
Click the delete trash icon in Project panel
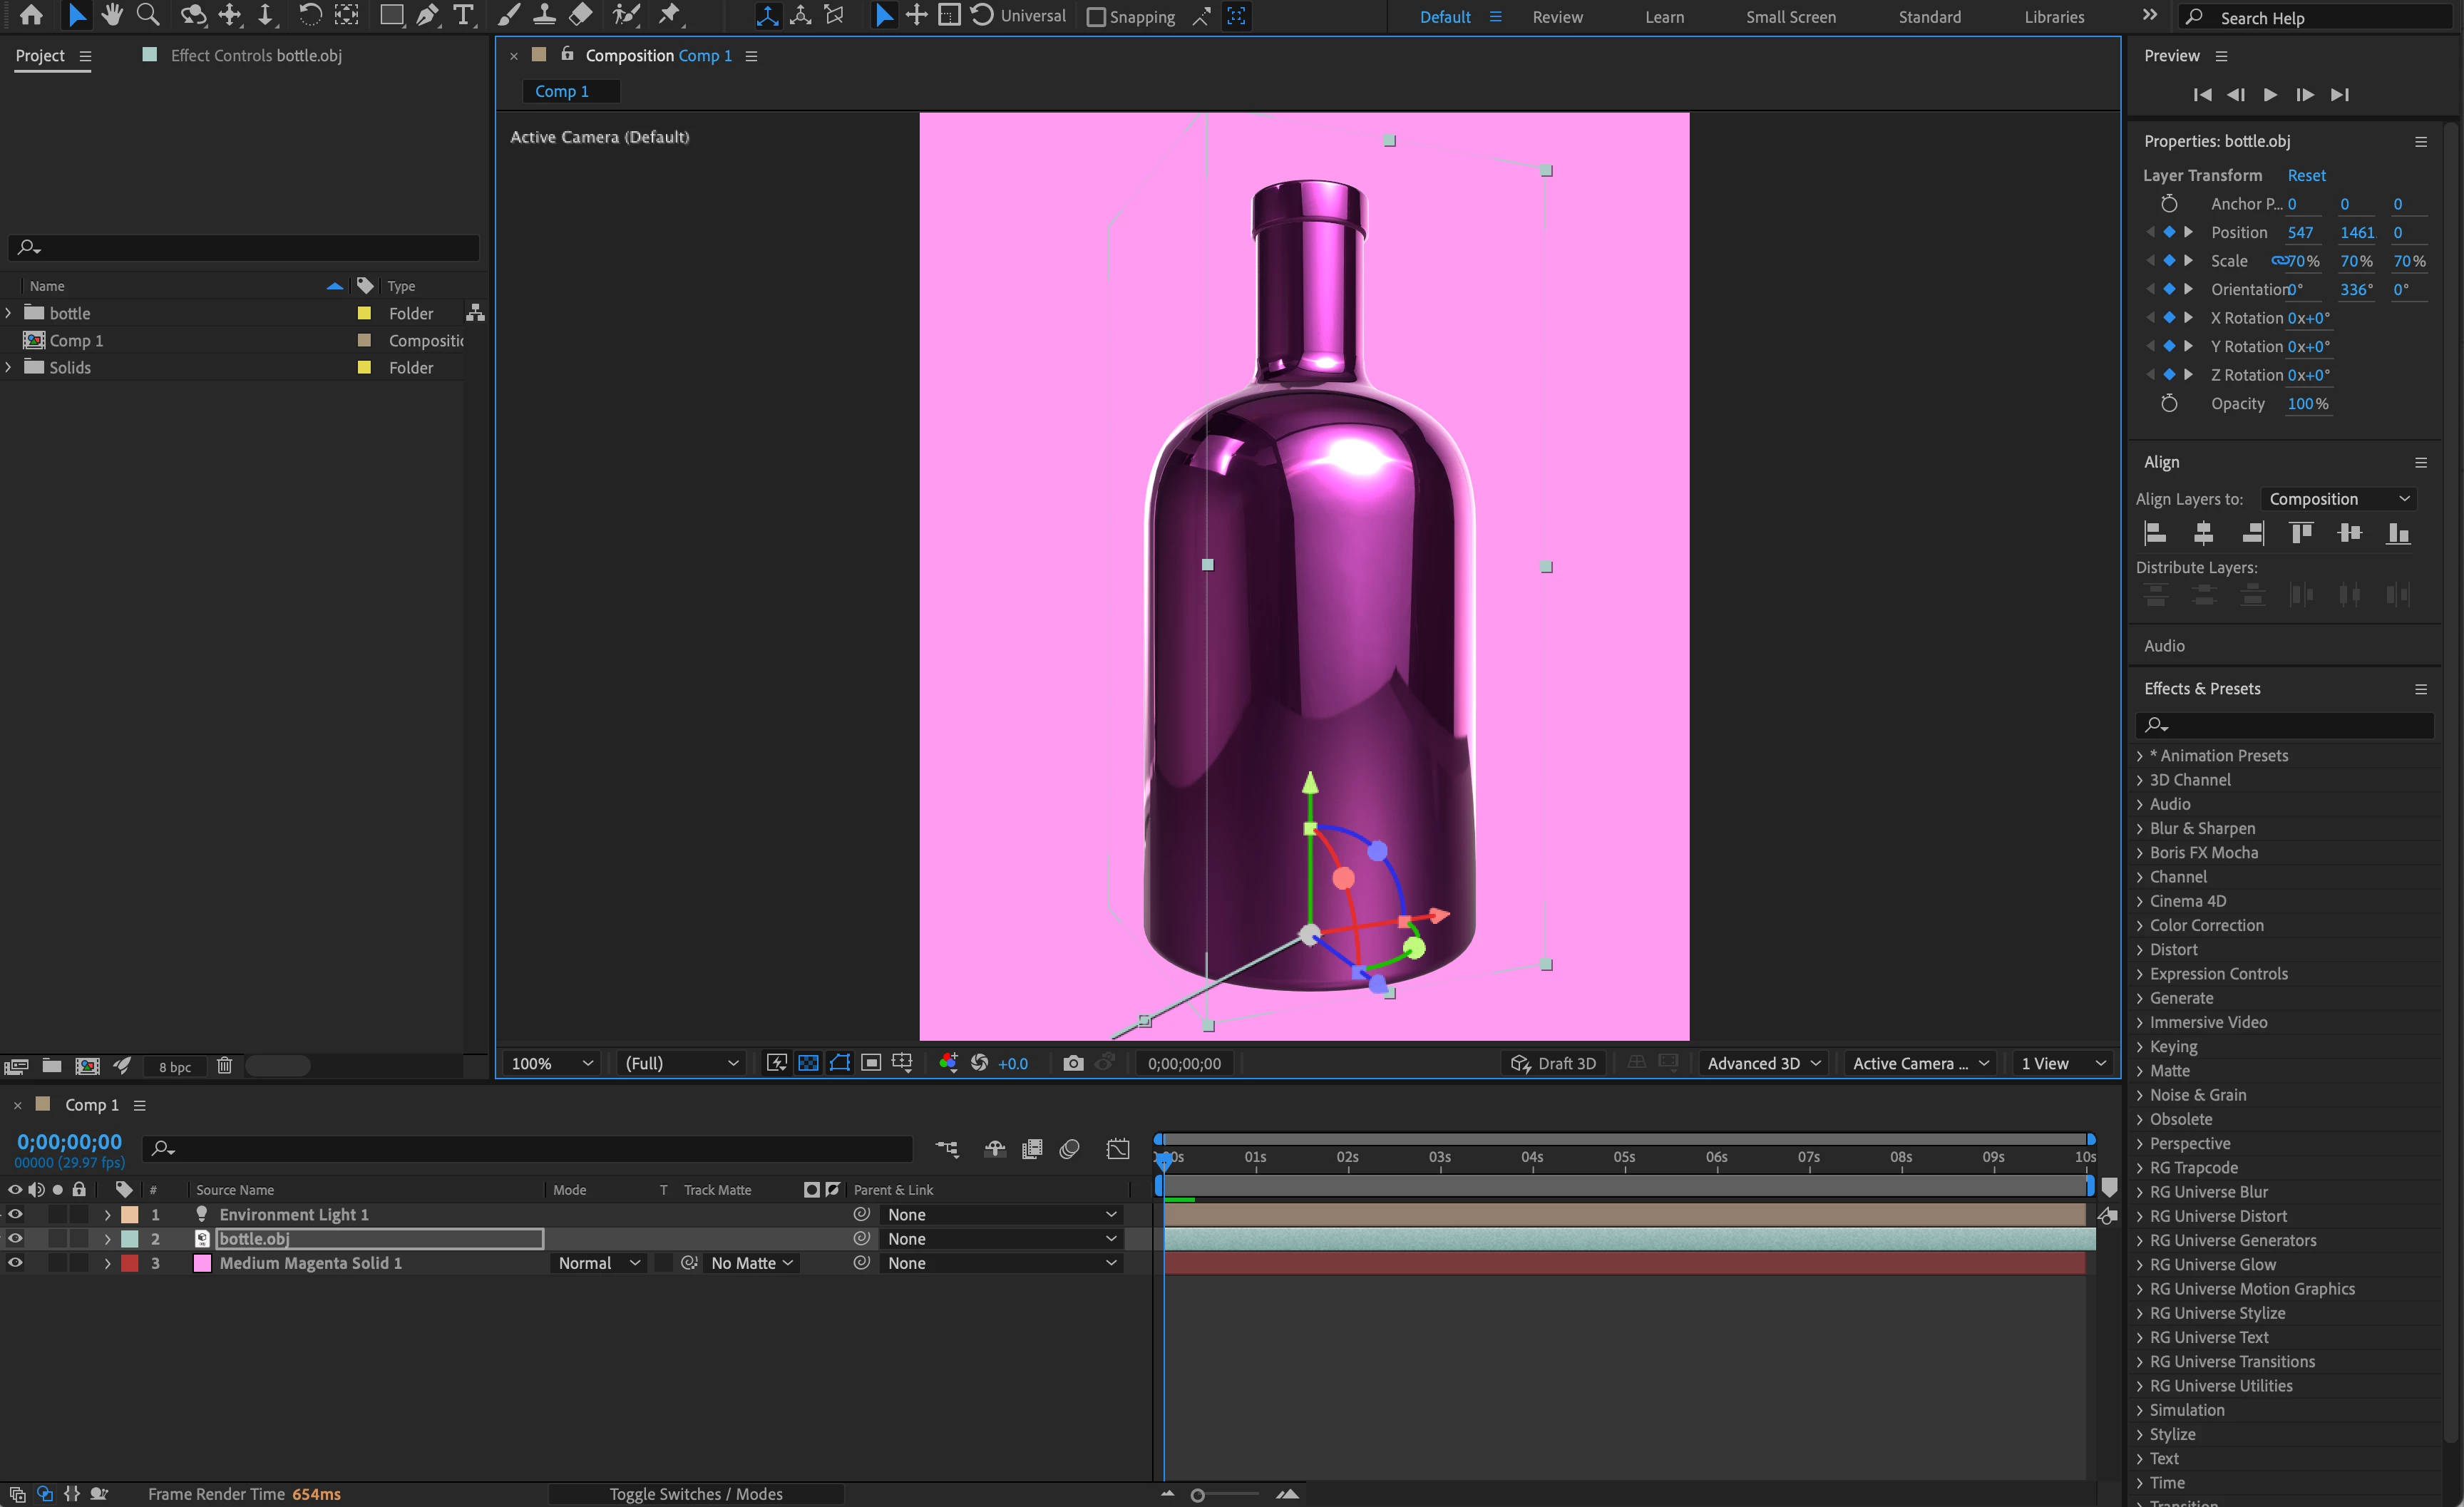[x=224, y=1066]
